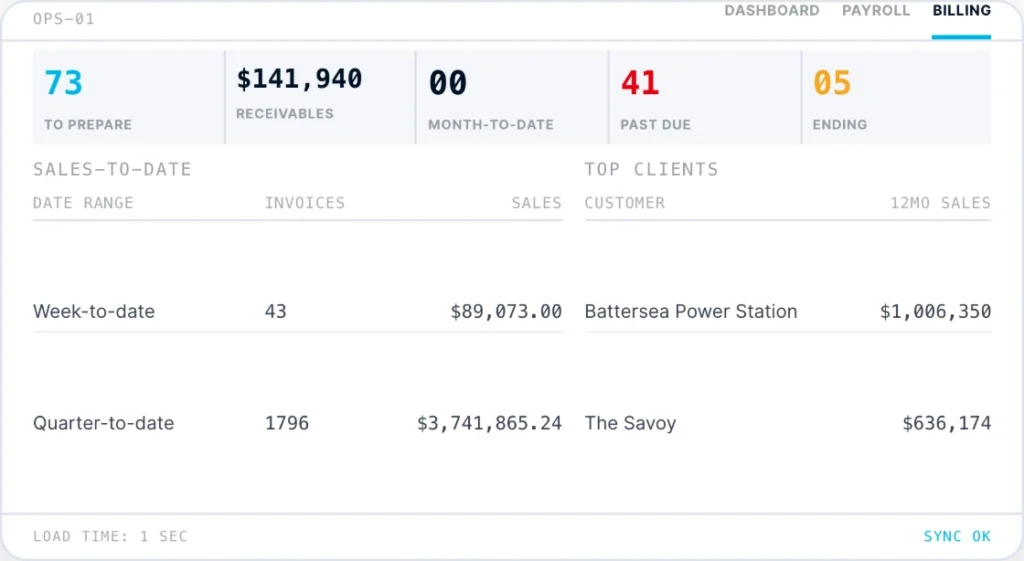The width and height of the screenshot is (1024, 561).
Task: Click the OPS-01 identifier label
Action: click(x=63, y=19)
